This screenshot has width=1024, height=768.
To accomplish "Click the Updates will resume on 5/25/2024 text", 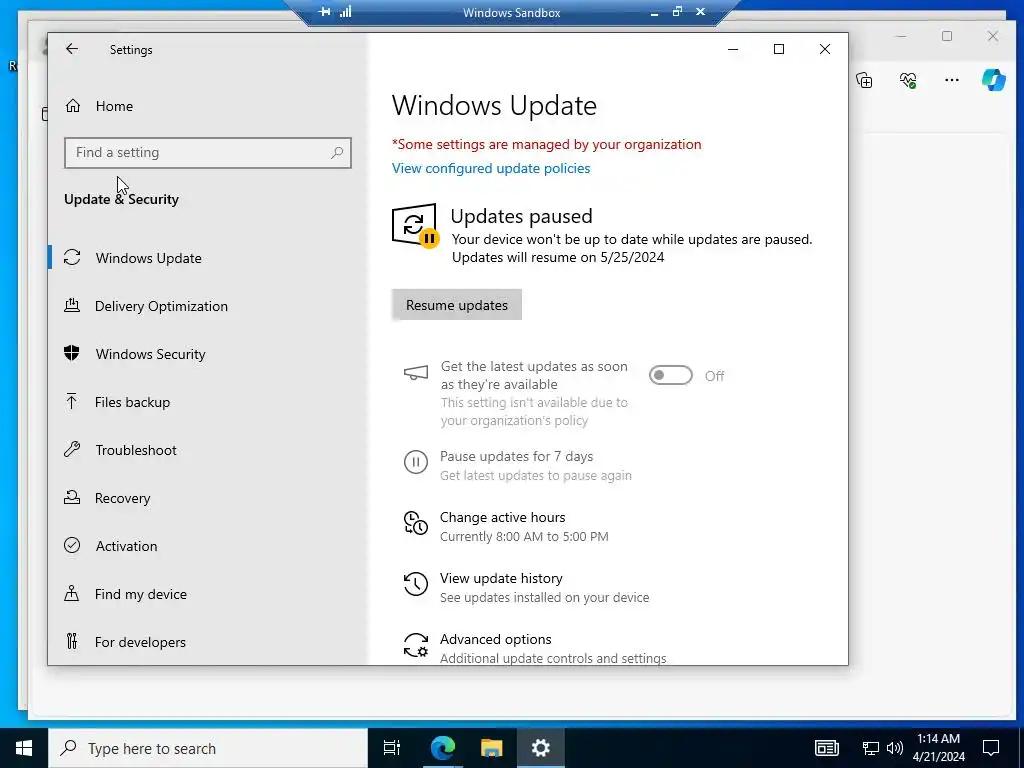I will [x=558, y=257].
